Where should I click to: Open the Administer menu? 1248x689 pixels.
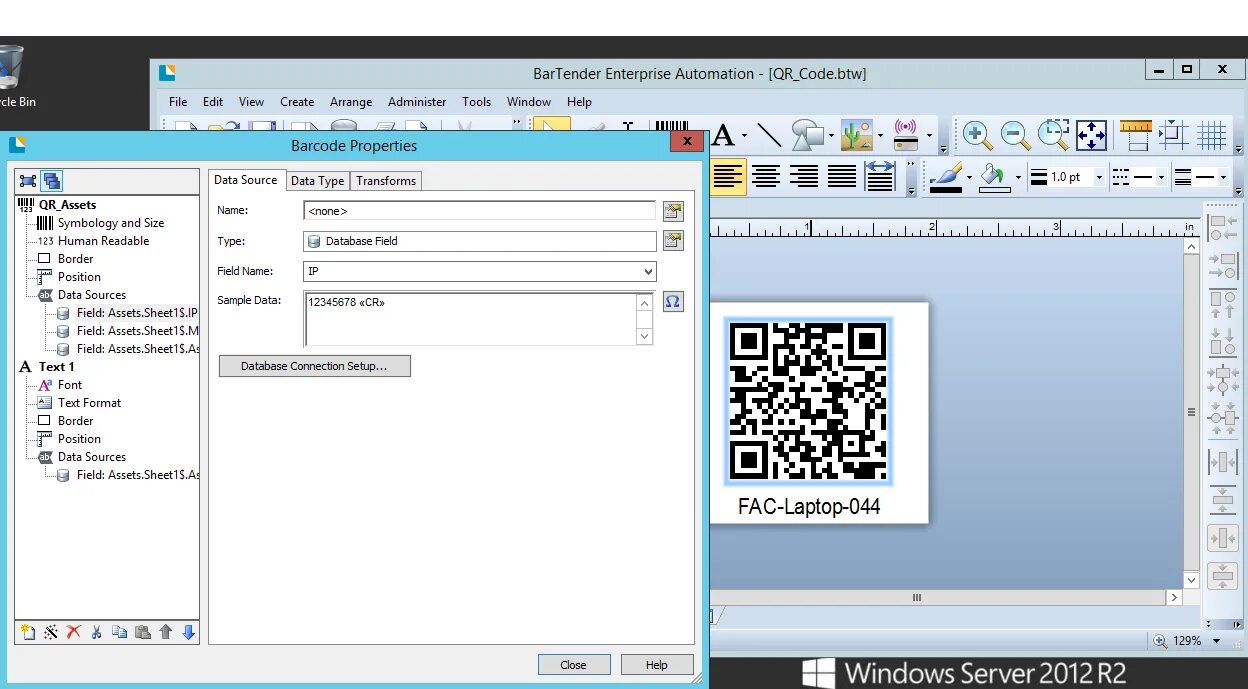pyautogui.click(x=417, y=102)
